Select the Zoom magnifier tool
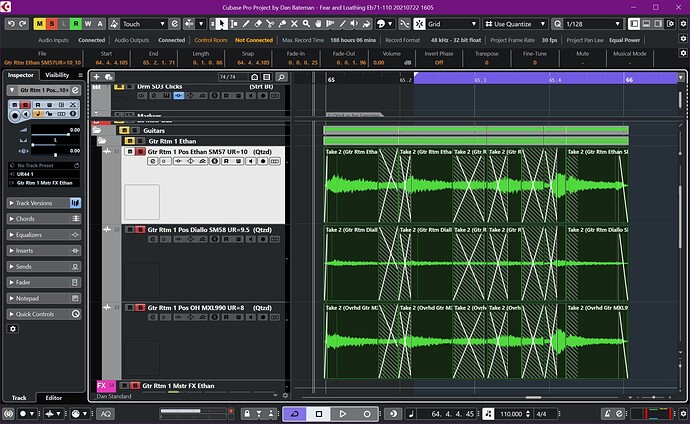 tap(306, 24)
